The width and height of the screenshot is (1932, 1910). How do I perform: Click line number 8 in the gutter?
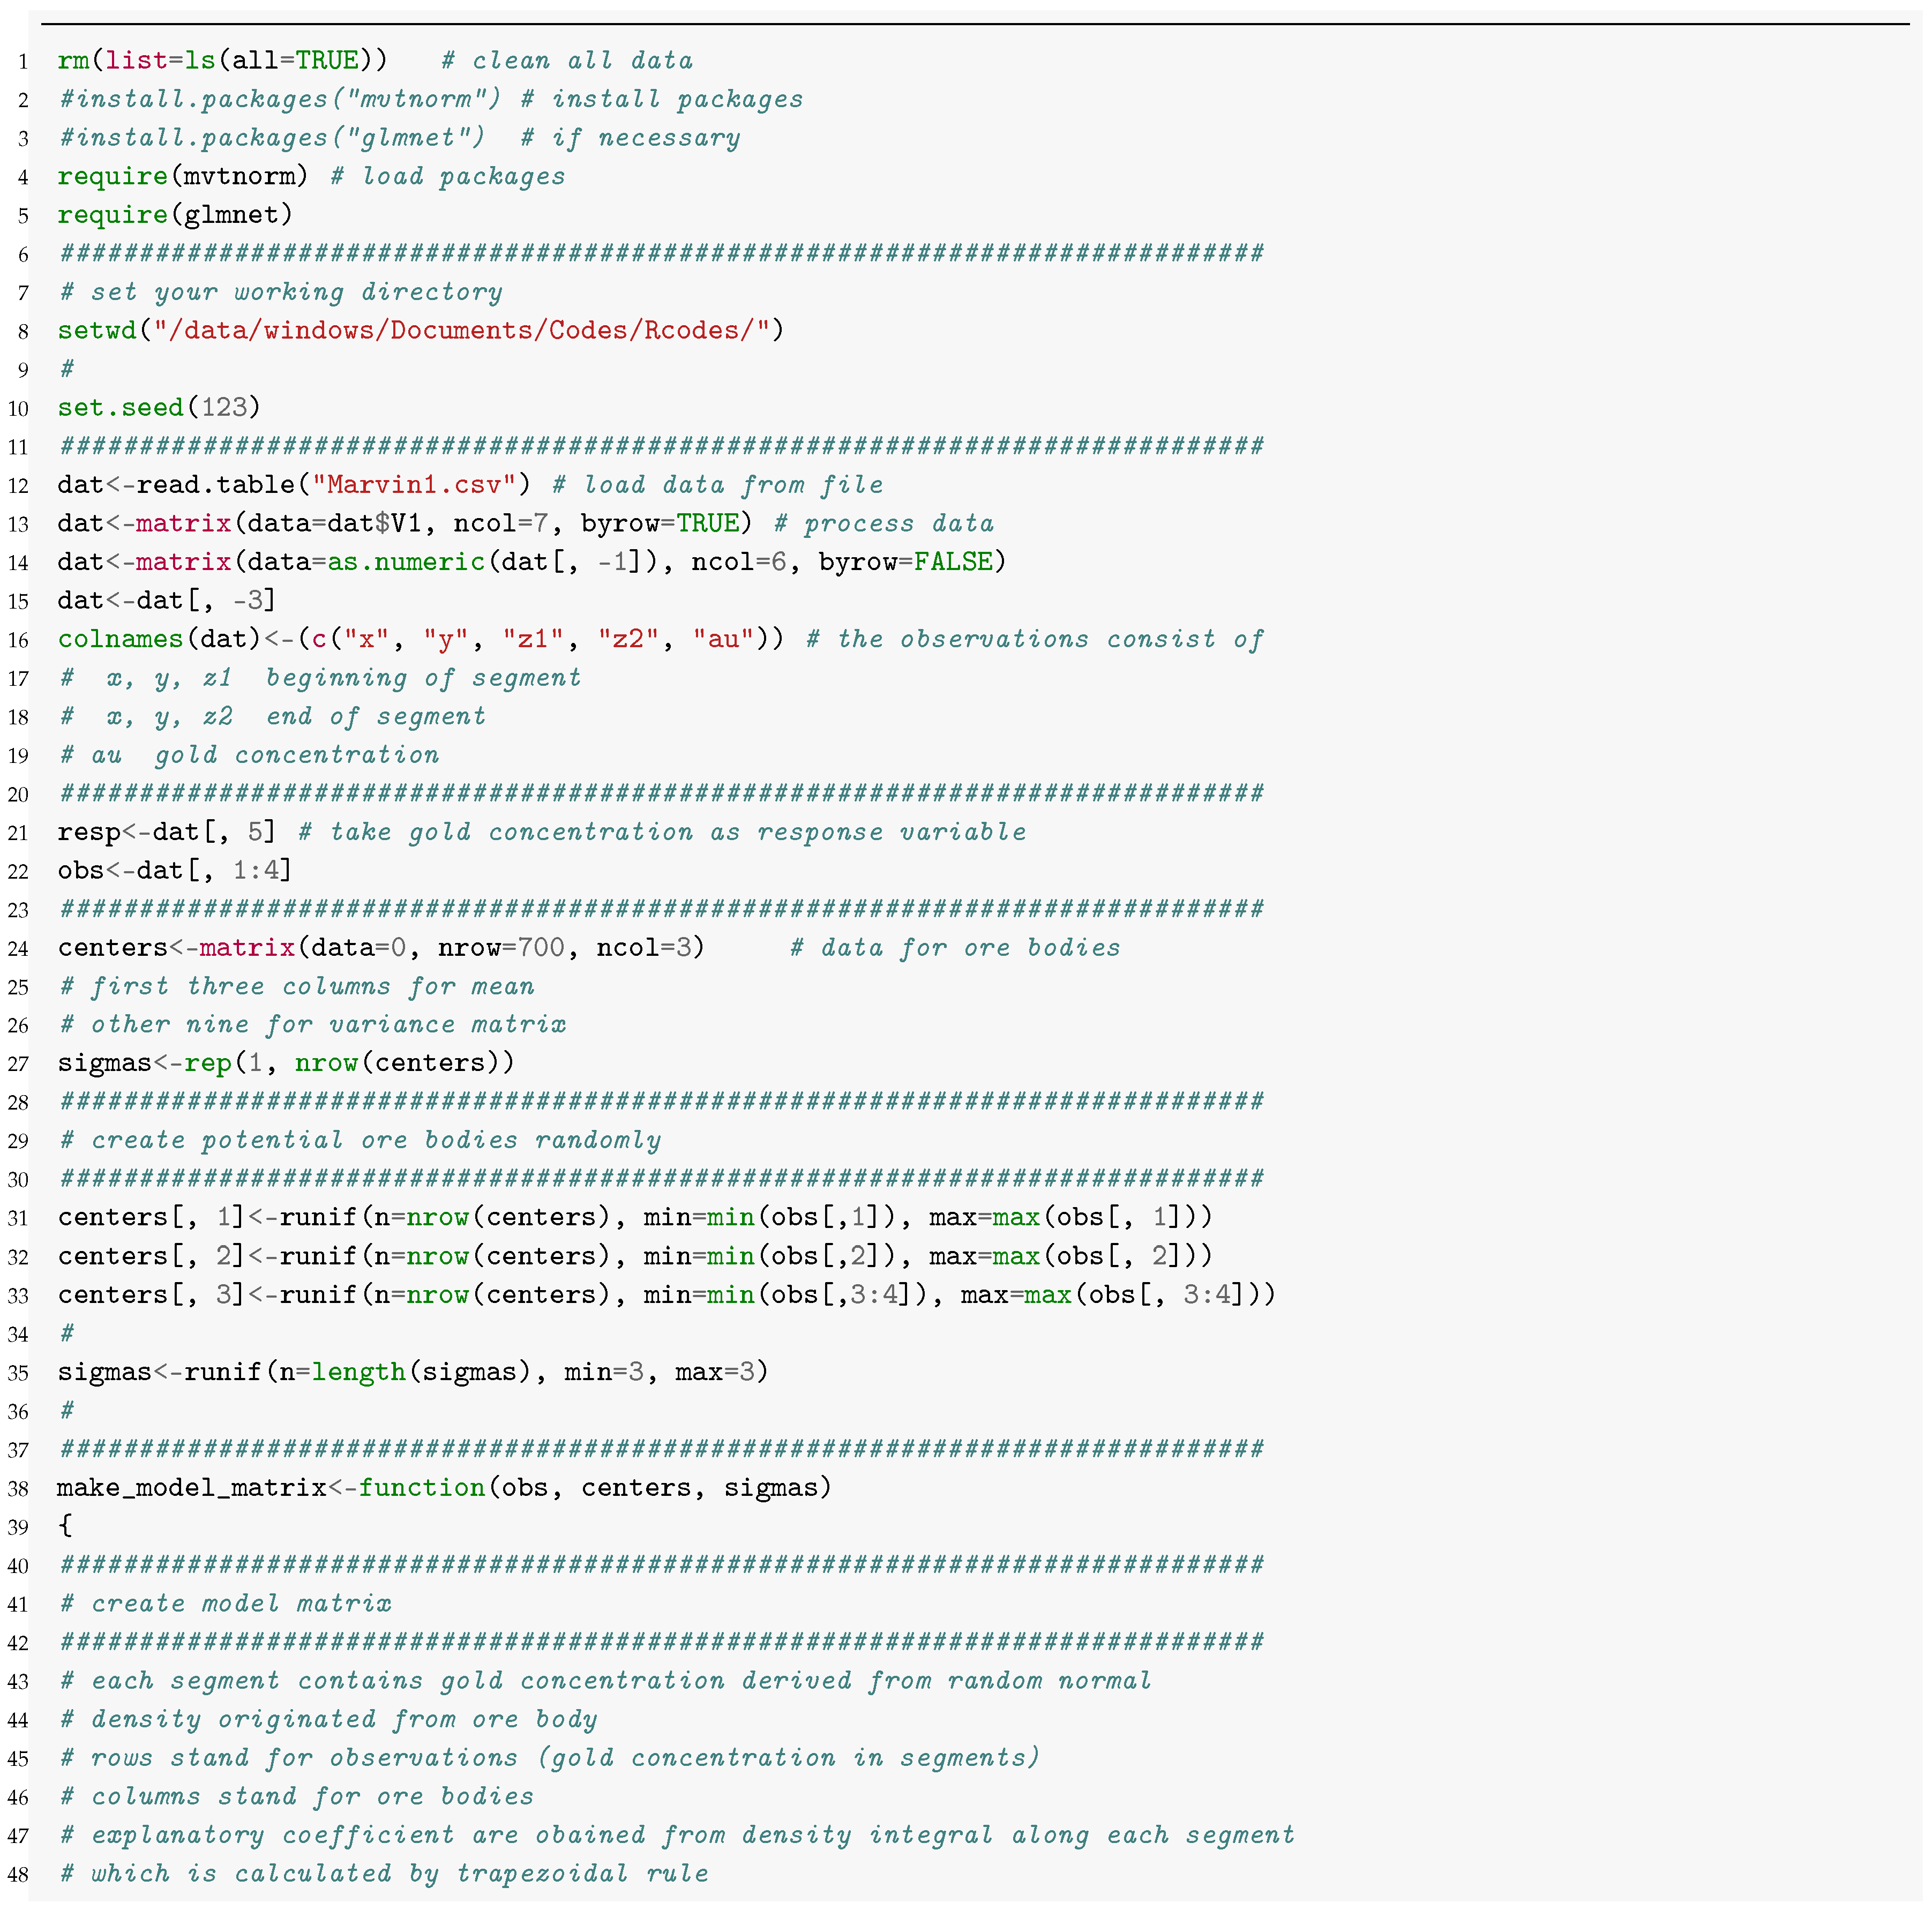tap(22, 332)
